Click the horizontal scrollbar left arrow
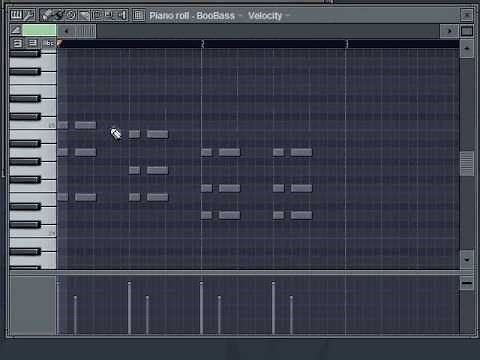 point(66,31)
